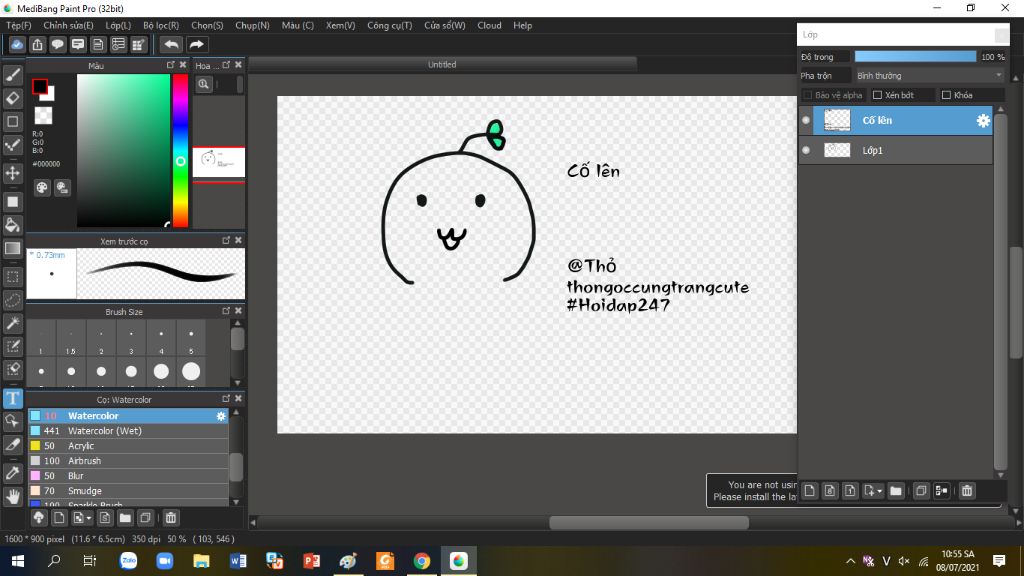Image resolution: width=1024 pixels, height=576 pixels.
Task: Check the Bảo vệ alpha checkbox
Action: (808, 95)
